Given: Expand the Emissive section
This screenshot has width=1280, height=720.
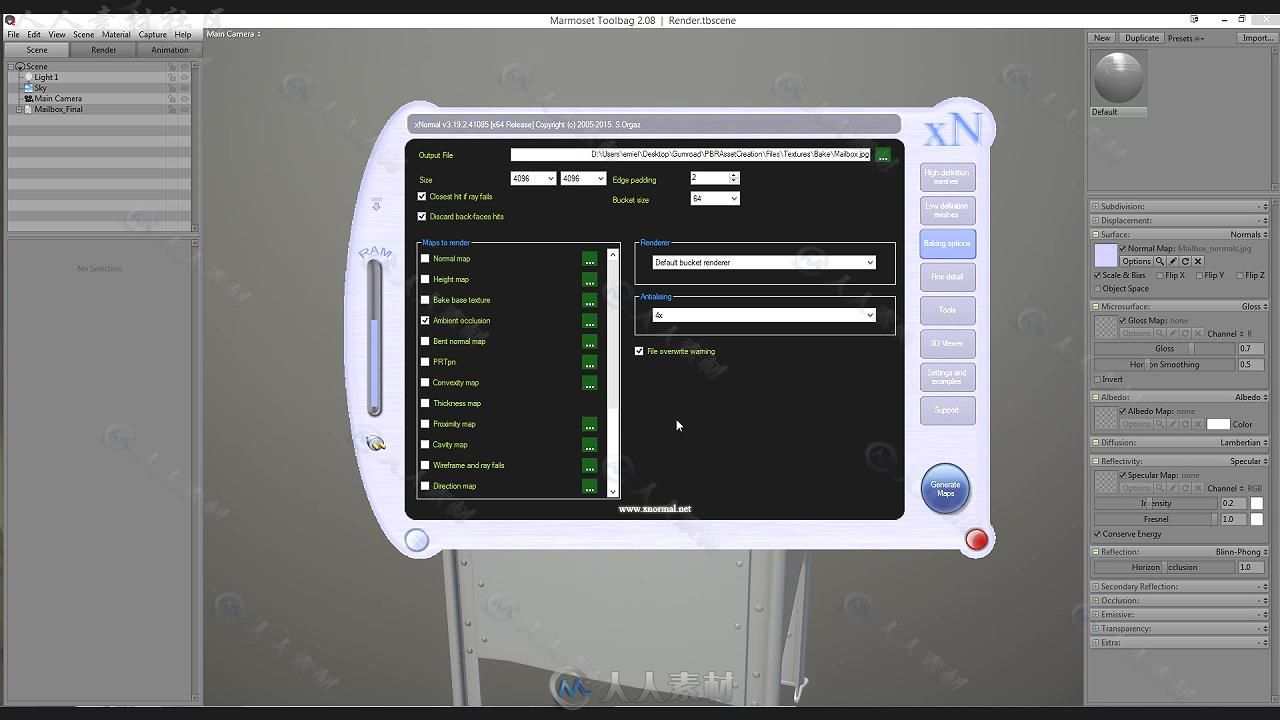Looking at the screenshot, I should [1095, 615].
